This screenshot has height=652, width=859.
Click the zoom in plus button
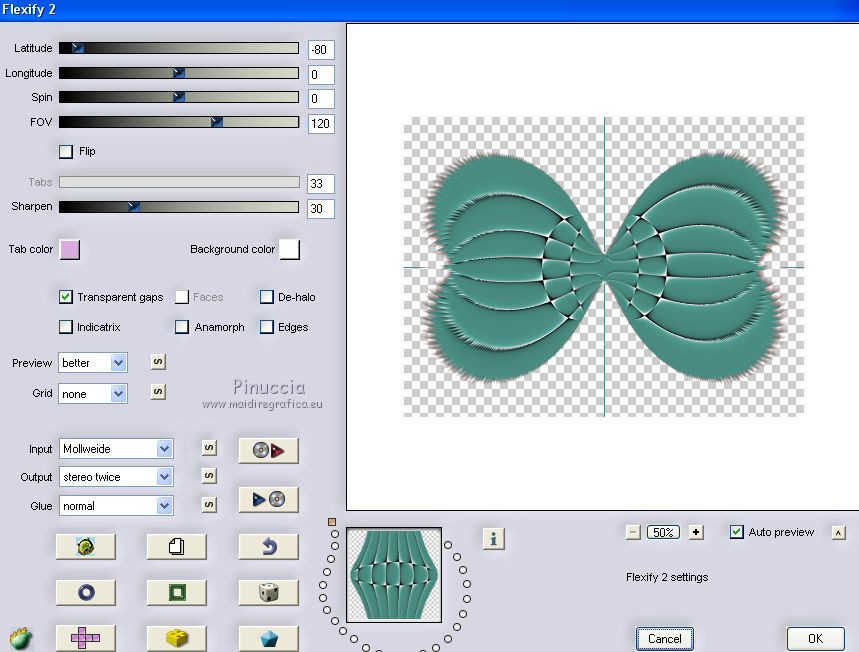[696, 532]
